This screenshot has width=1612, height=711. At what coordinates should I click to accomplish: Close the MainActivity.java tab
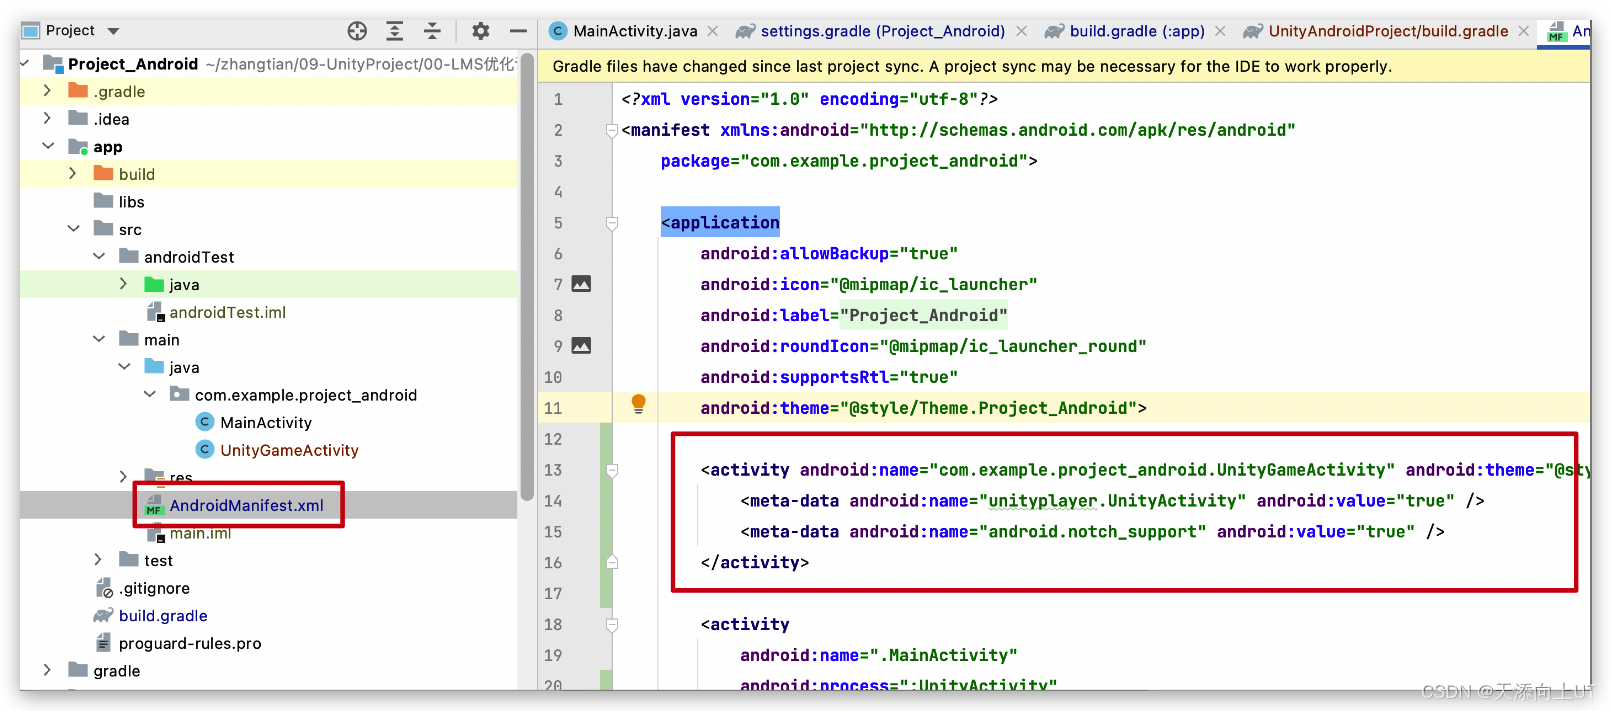pyautogui.click(x=712, y=31)
